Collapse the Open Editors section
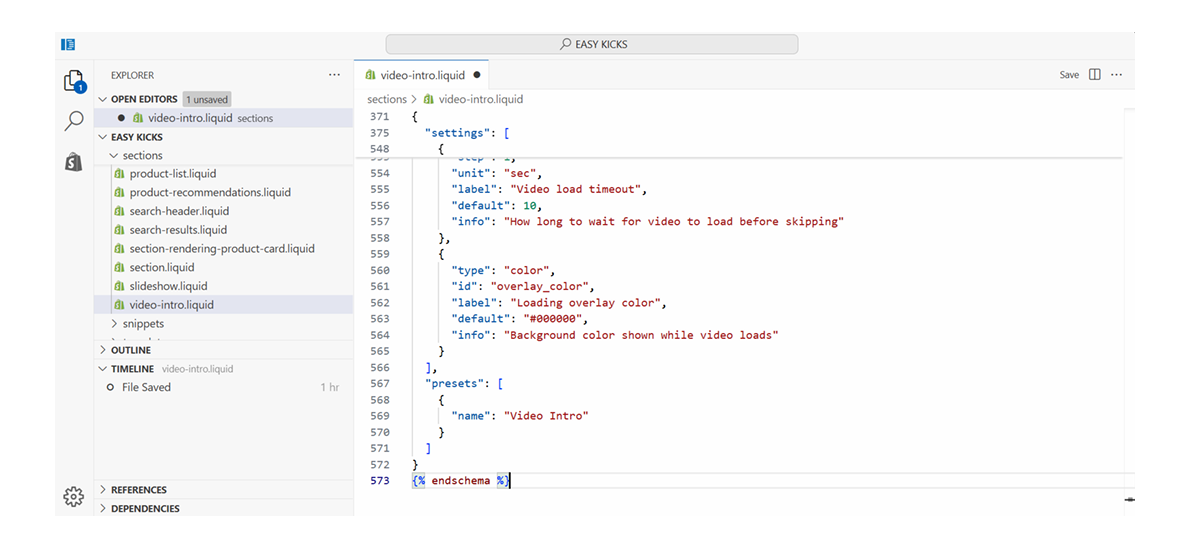 pyautogui.click(x=102, y=99)
